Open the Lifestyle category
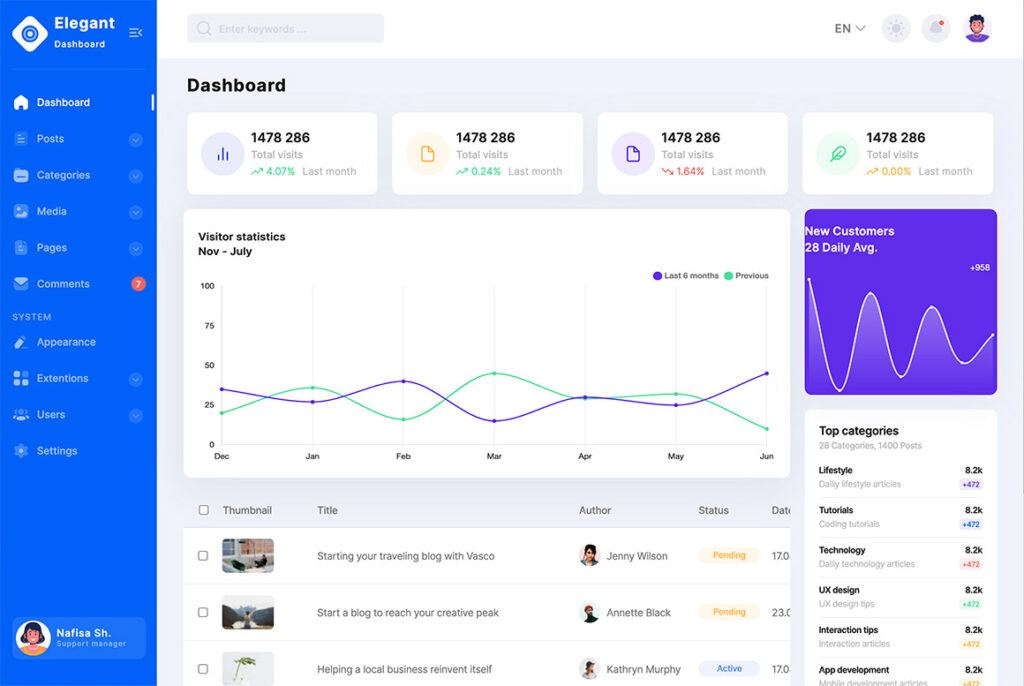The height and width of the screenshot is (686, 1024). [900, 477]
